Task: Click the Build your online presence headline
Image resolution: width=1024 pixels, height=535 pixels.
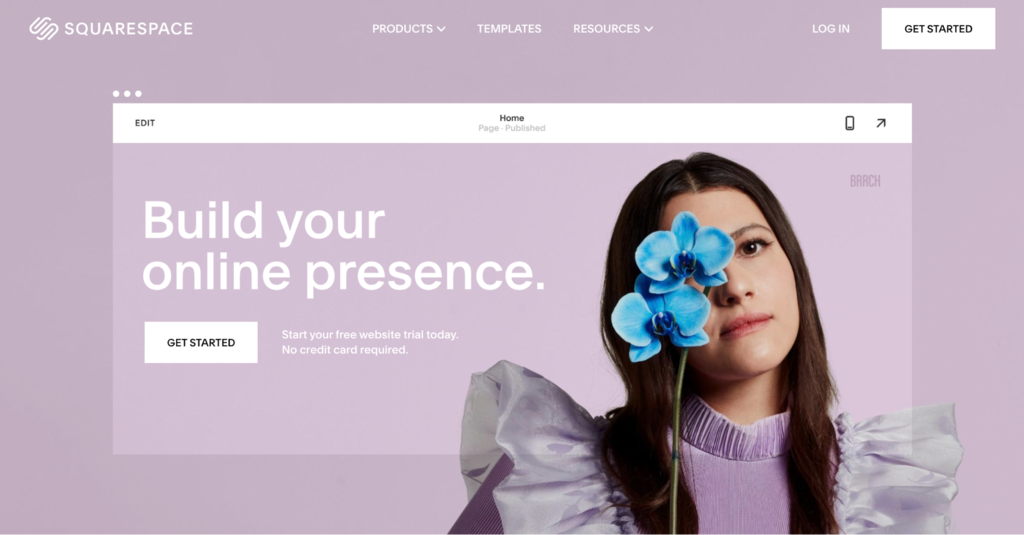Action: click(x=344, y=246)
